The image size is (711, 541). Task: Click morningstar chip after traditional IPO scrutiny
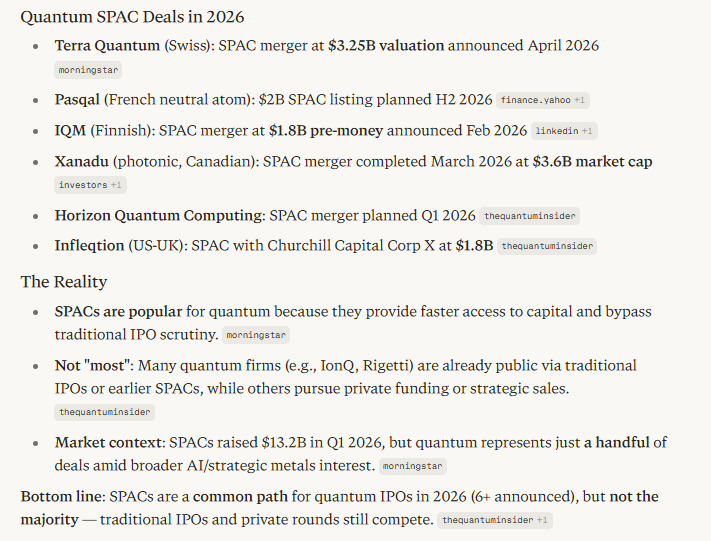255,336
